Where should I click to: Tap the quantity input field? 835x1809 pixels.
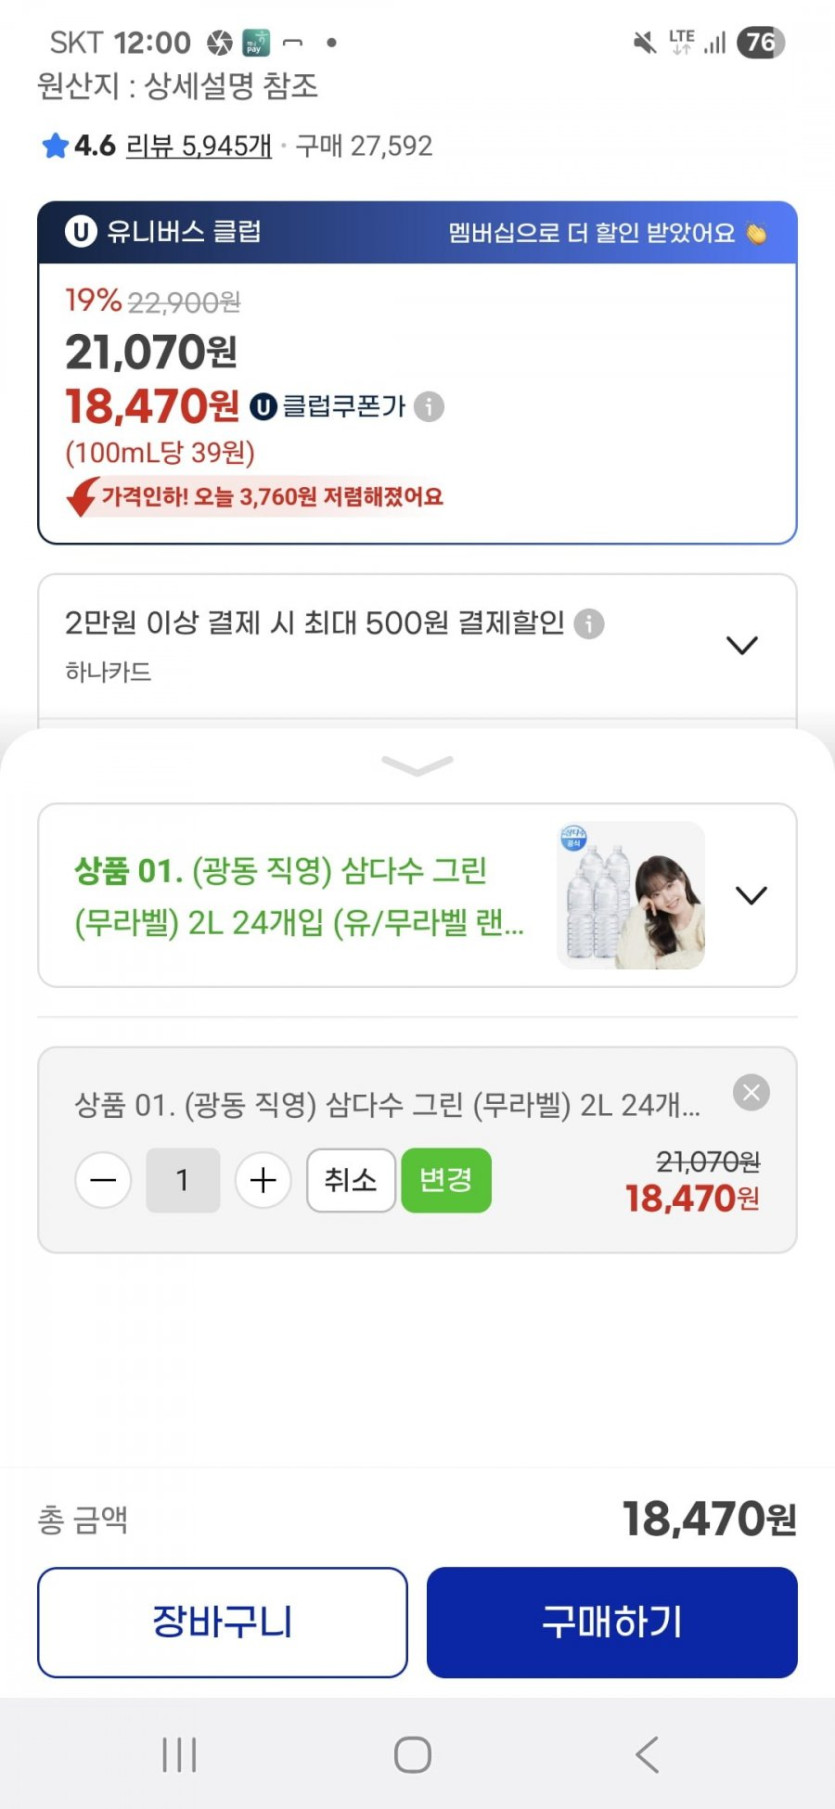tap(182, 1180)
